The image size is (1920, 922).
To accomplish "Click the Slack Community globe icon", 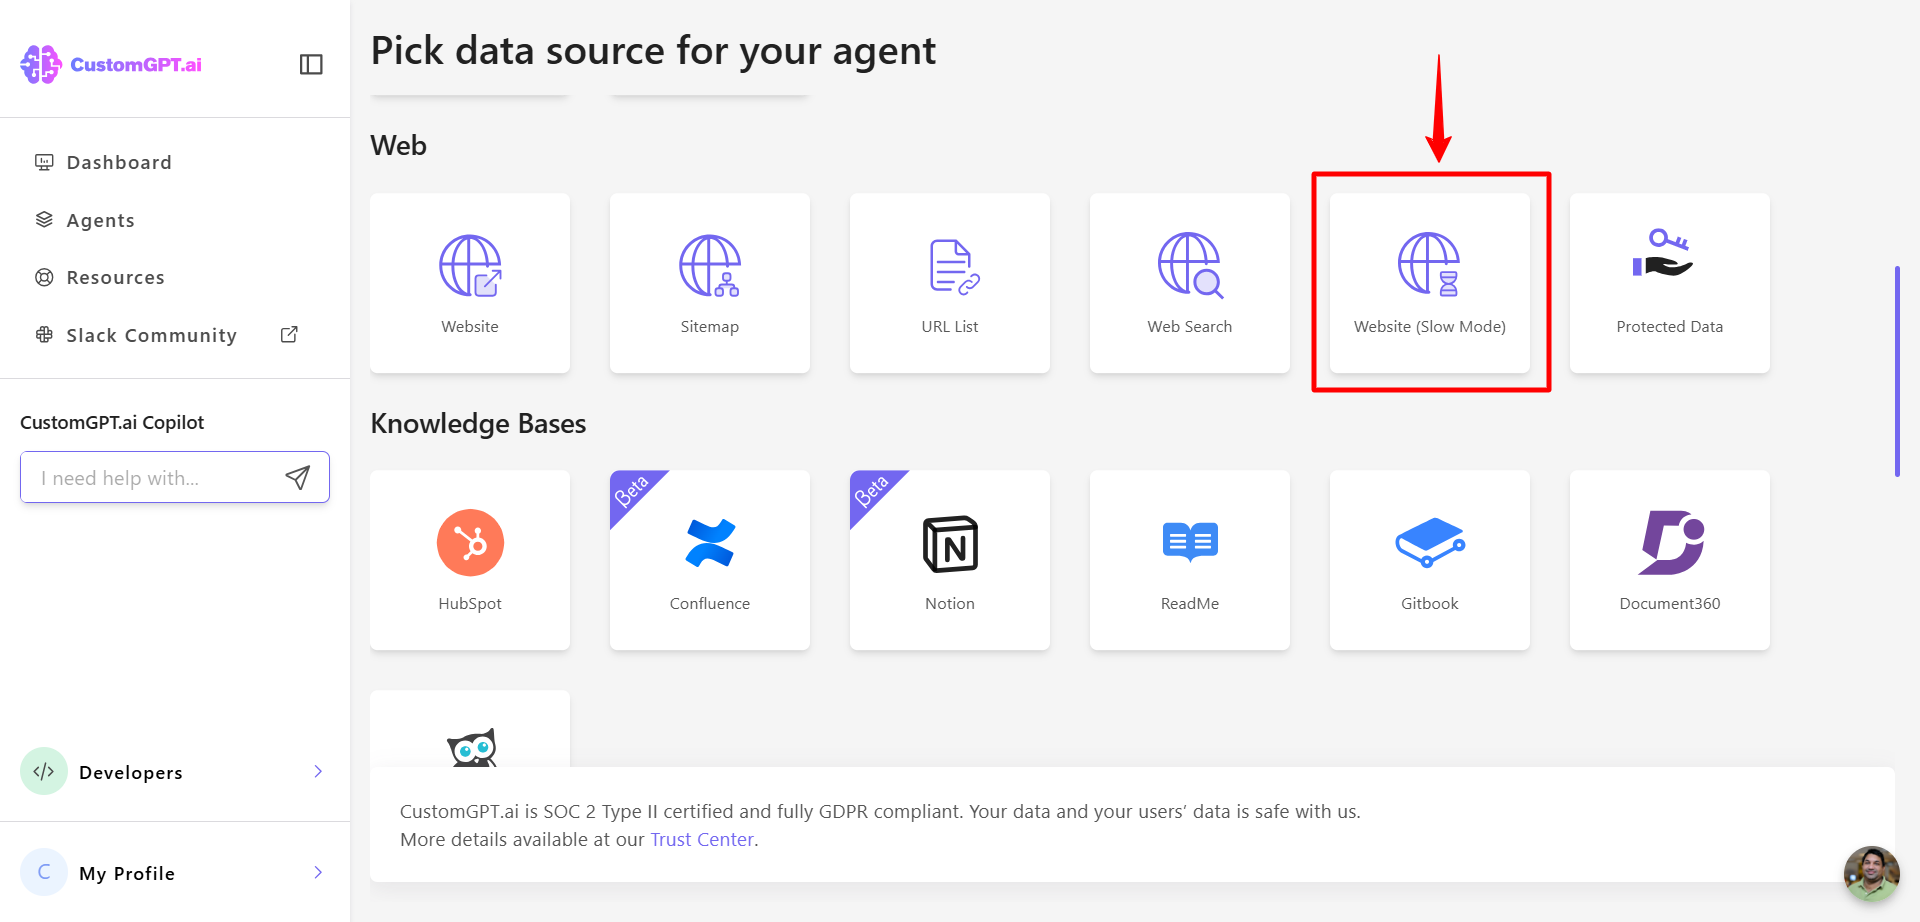I will point(44,335).
